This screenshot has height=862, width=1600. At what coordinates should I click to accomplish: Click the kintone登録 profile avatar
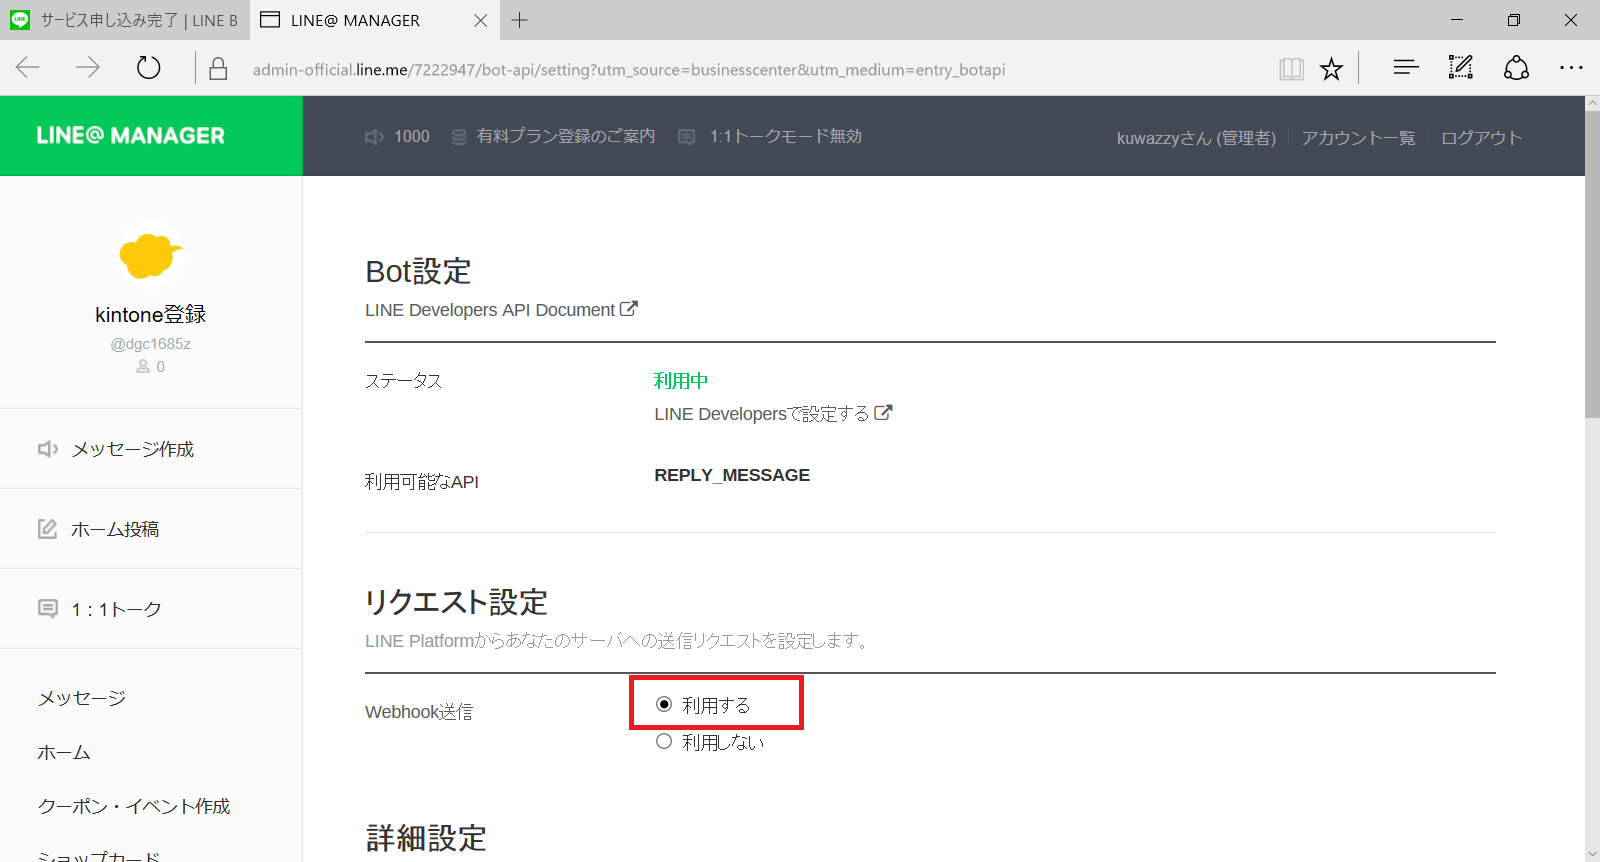[x=150, y=255]
